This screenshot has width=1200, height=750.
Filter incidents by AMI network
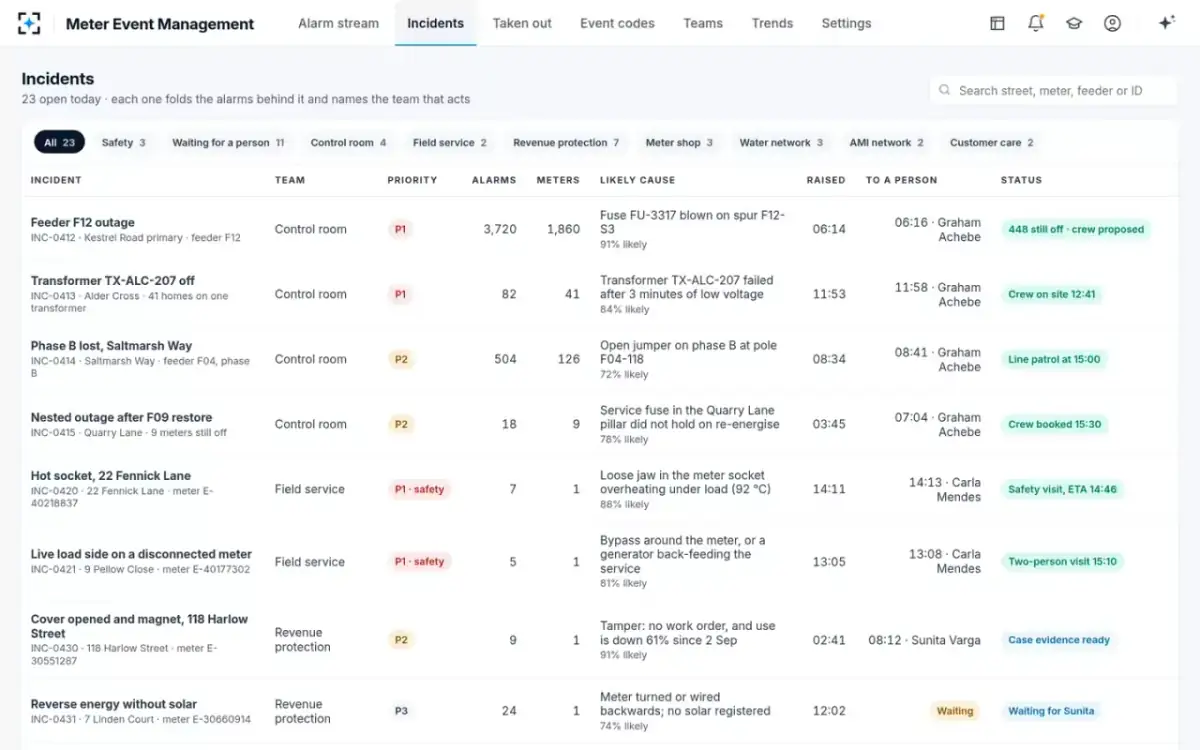(x=886, y=142)
